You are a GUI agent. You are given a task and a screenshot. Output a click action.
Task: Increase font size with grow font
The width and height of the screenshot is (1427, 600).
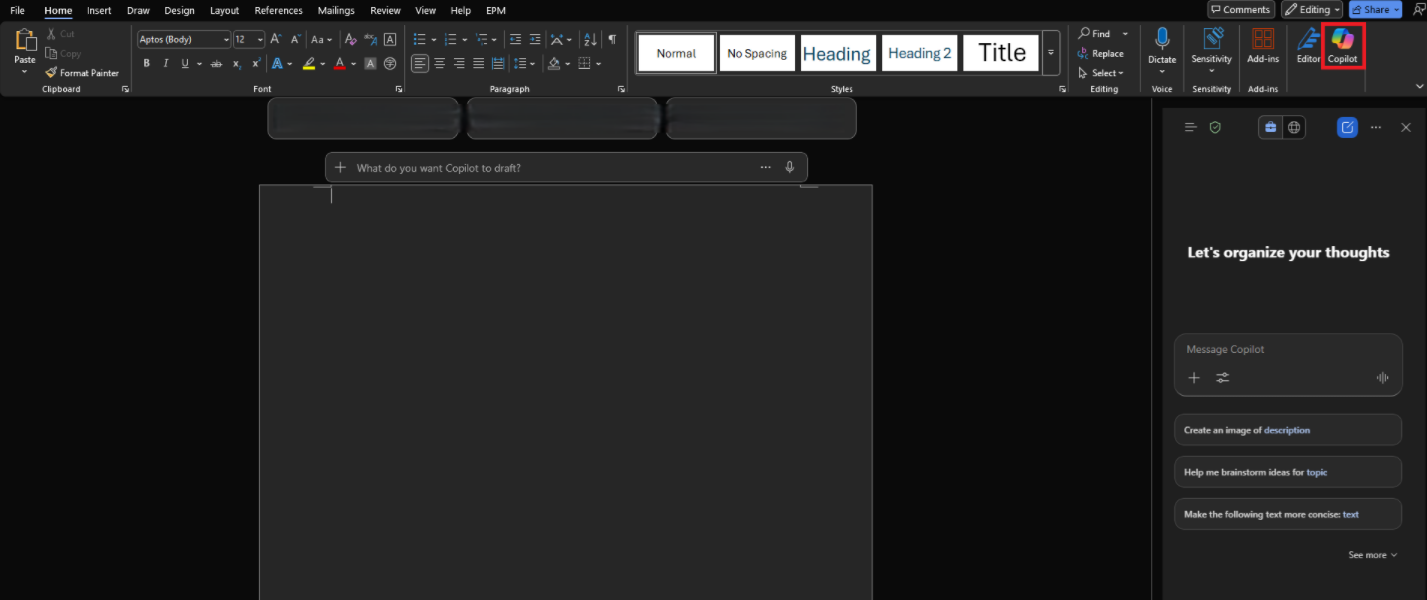[276, 39]
